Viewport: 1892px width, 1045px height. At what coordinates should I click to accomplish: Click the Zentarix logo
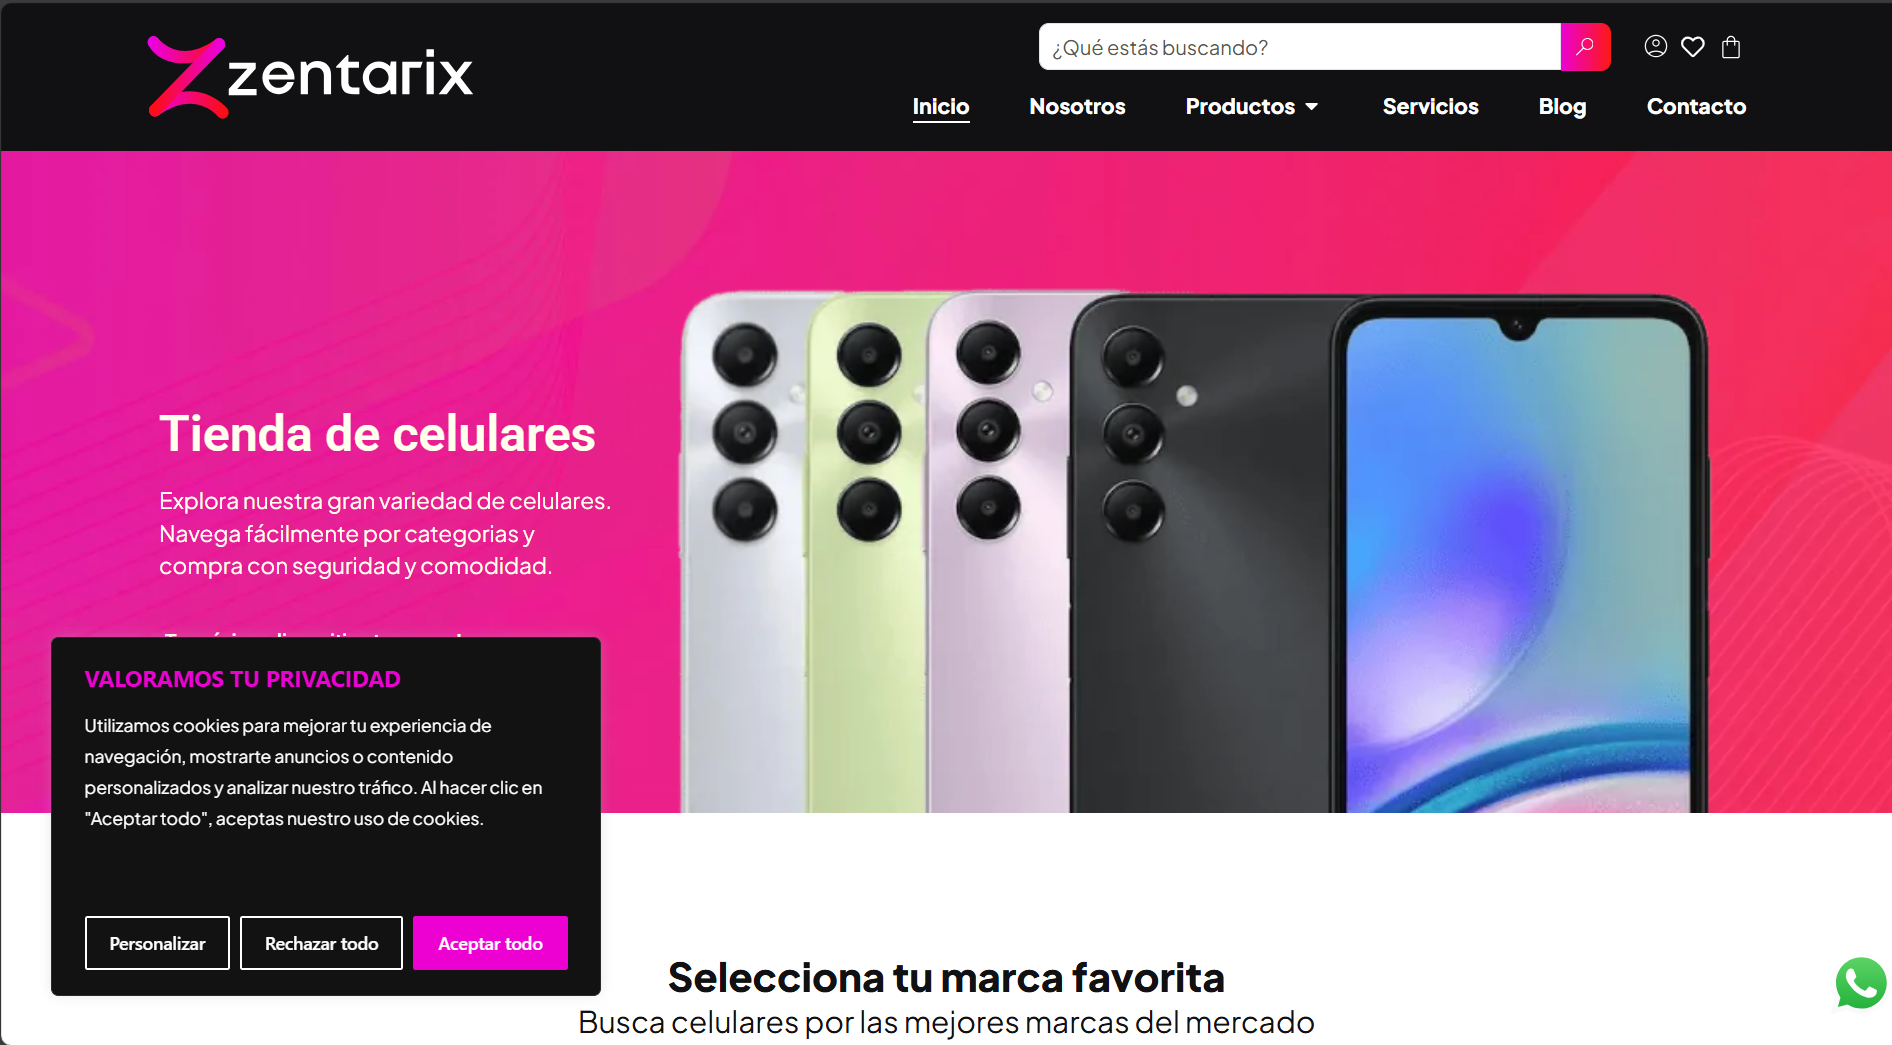pyautogui.click(x=310, y=77)
